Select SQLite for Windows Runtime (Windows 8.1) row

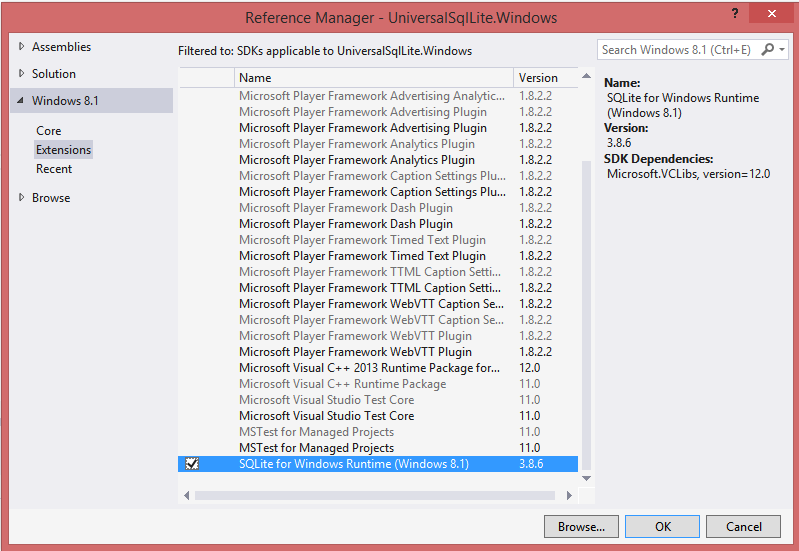click(x=378, y=464)
